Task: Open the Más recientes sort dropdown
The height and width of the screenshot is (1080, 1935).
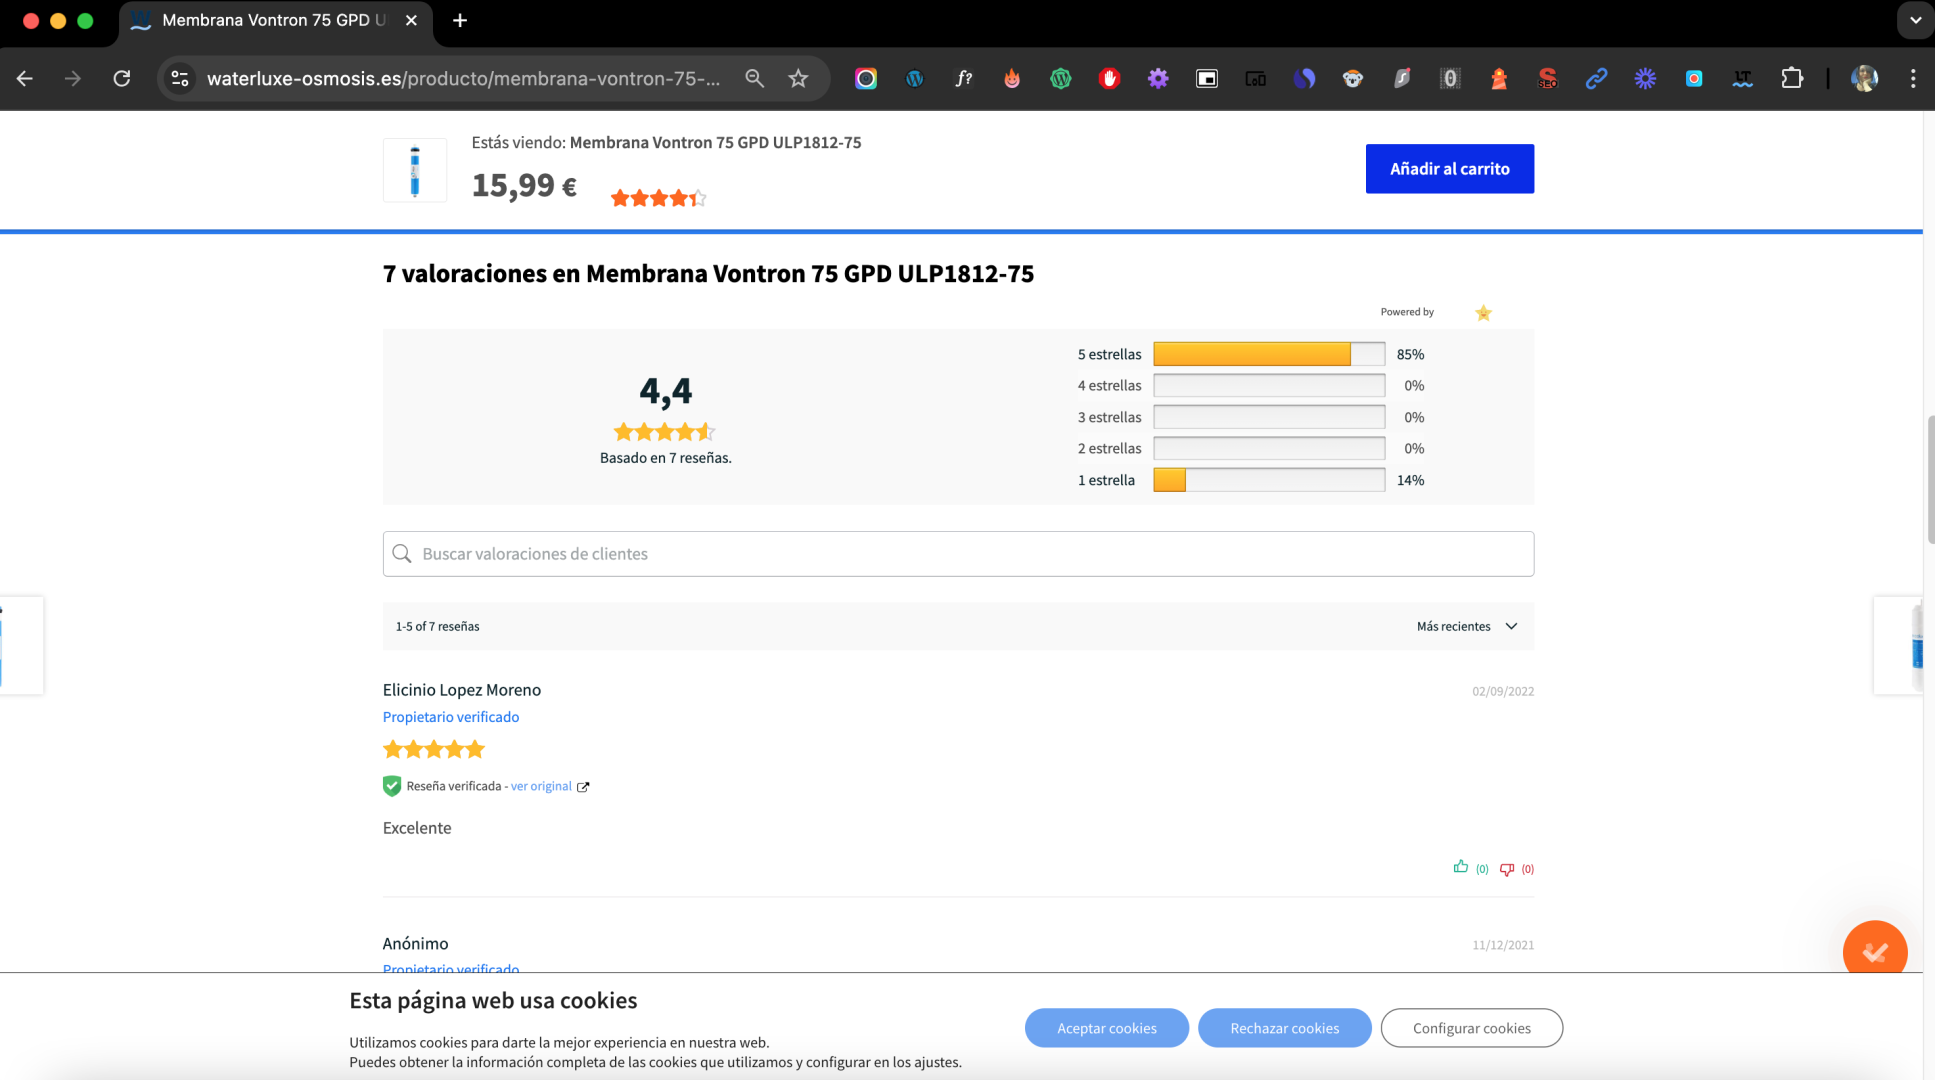Action: coord(1467,626)
